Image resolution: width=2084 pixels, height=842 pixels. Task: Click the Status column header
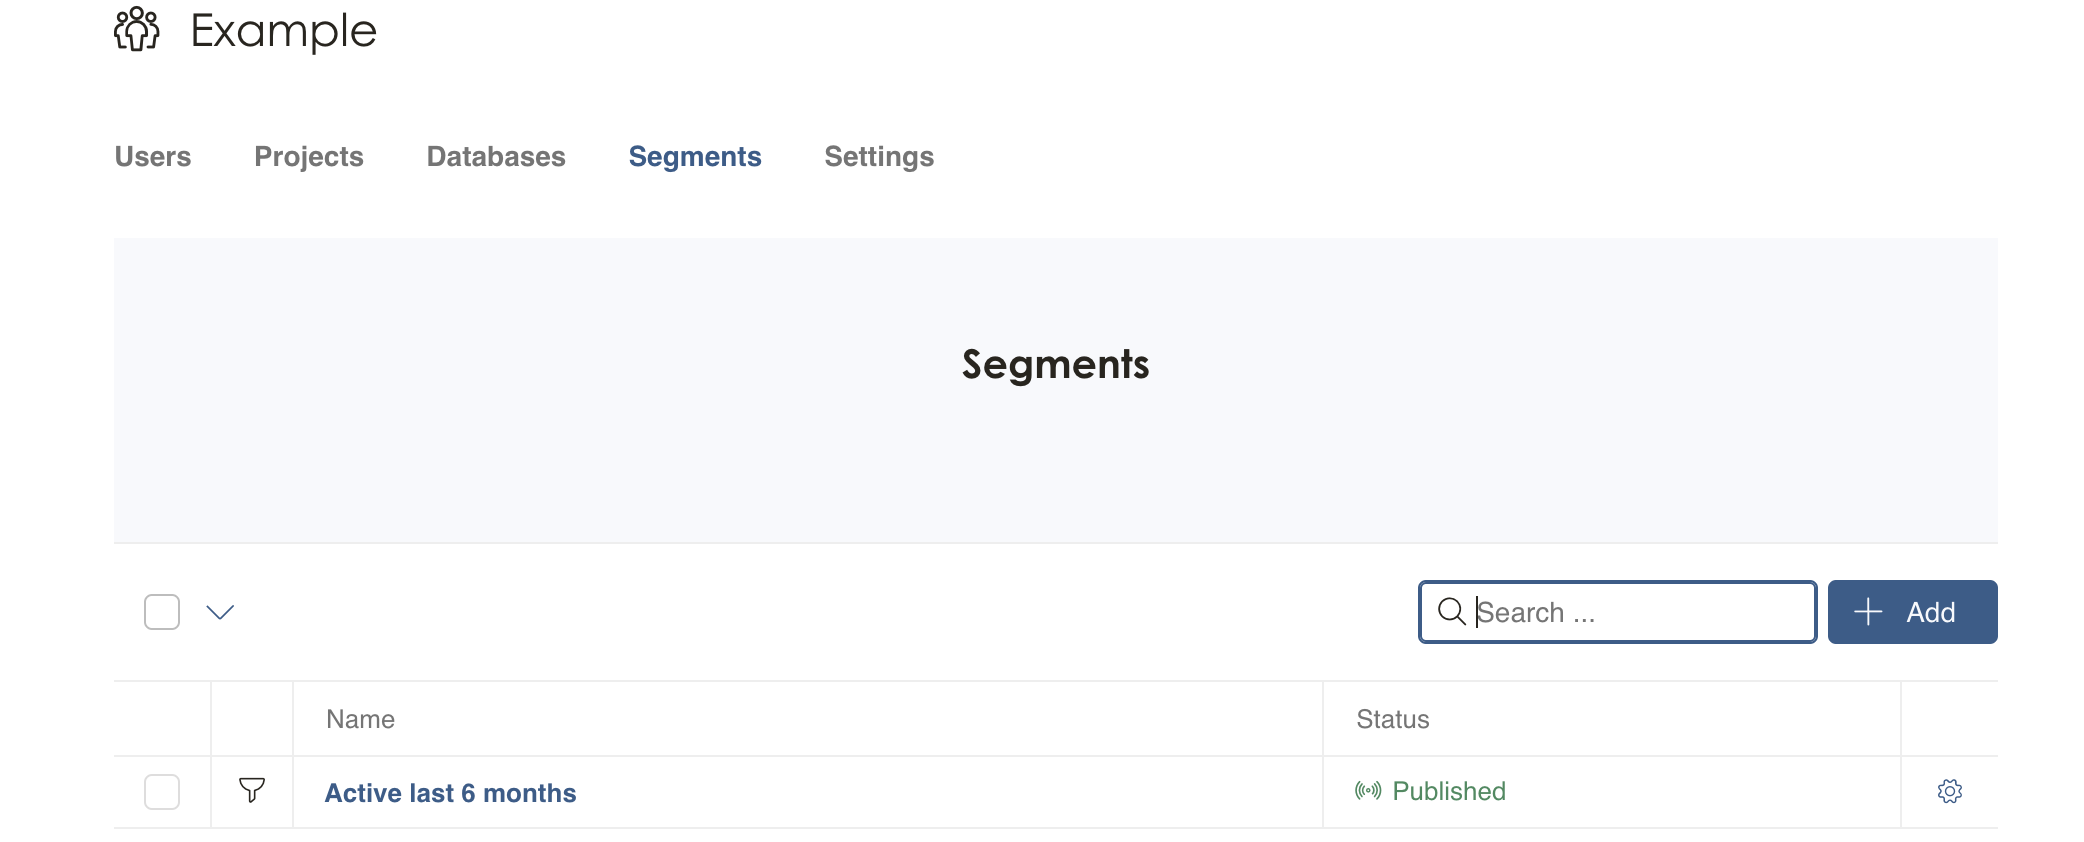(1392, 719)
